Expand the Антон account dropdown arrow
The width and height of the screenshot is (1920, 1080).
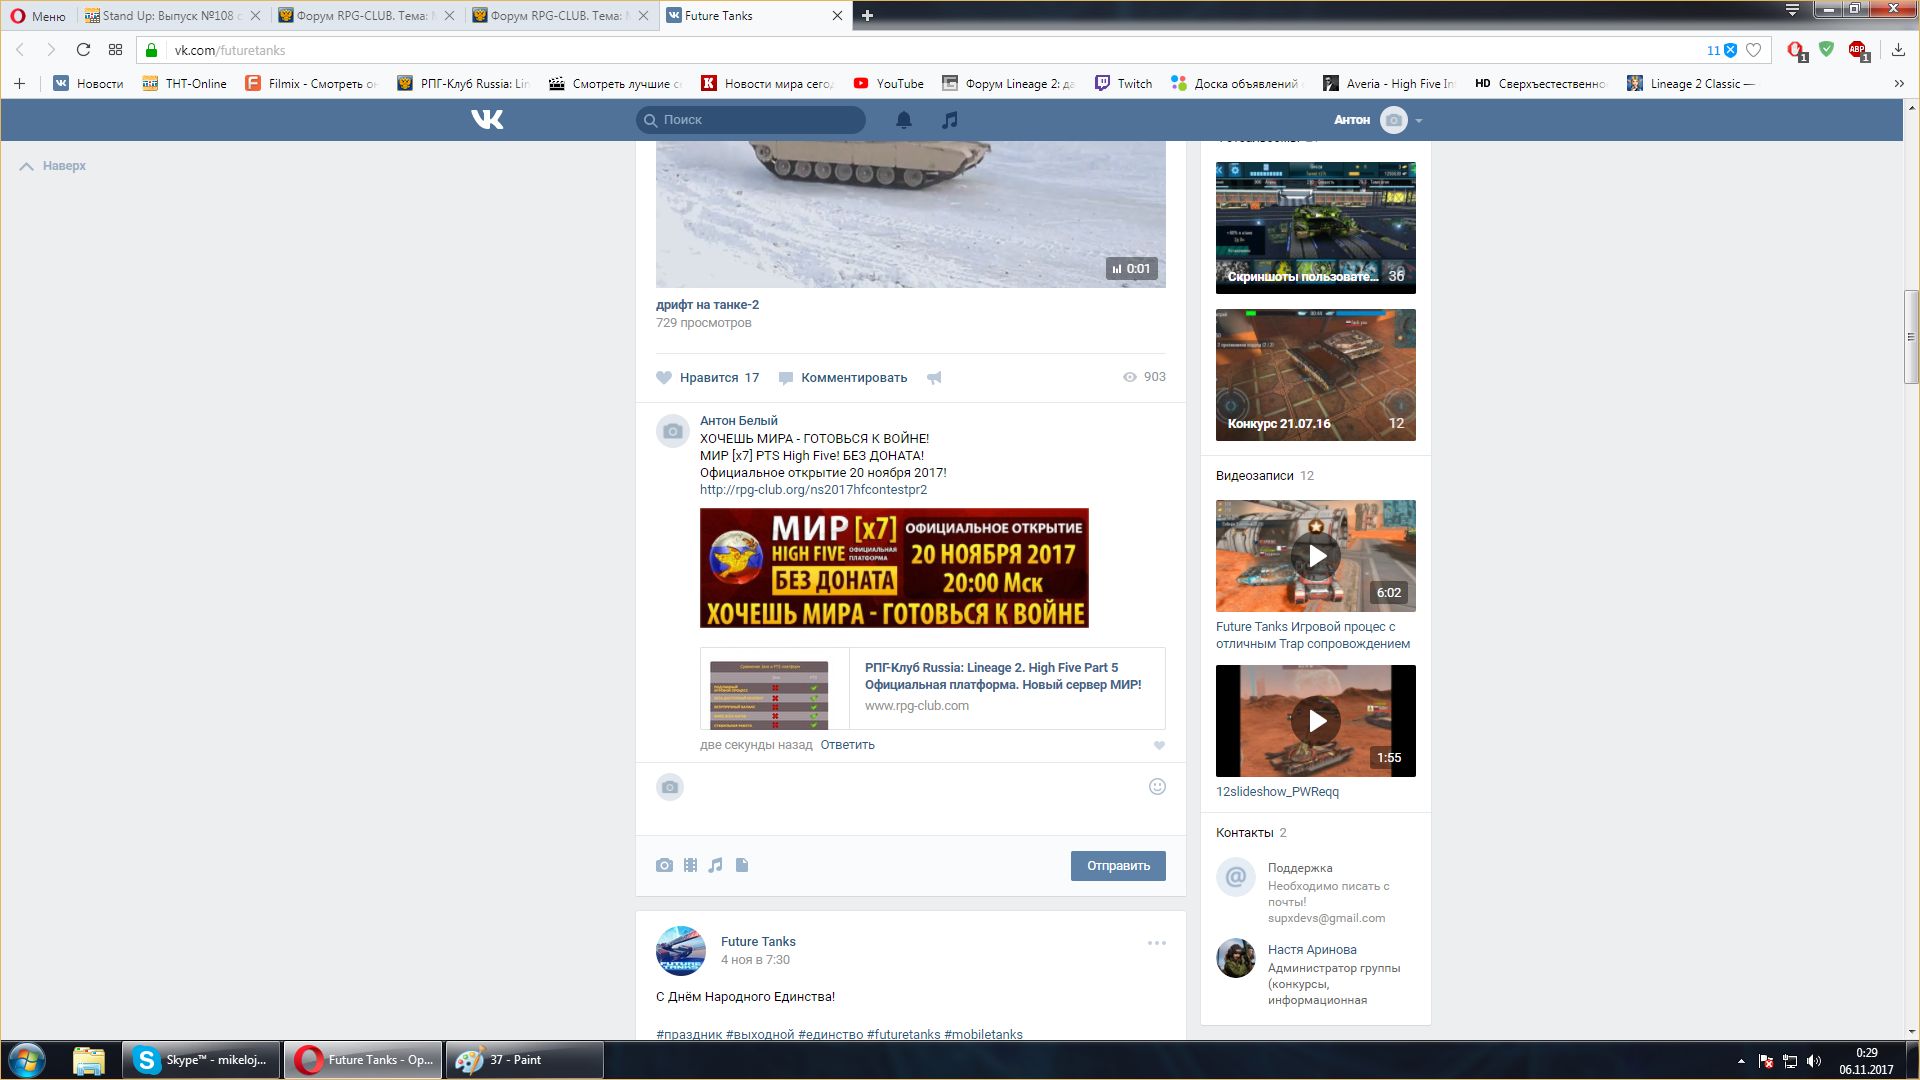[1418, 121]
